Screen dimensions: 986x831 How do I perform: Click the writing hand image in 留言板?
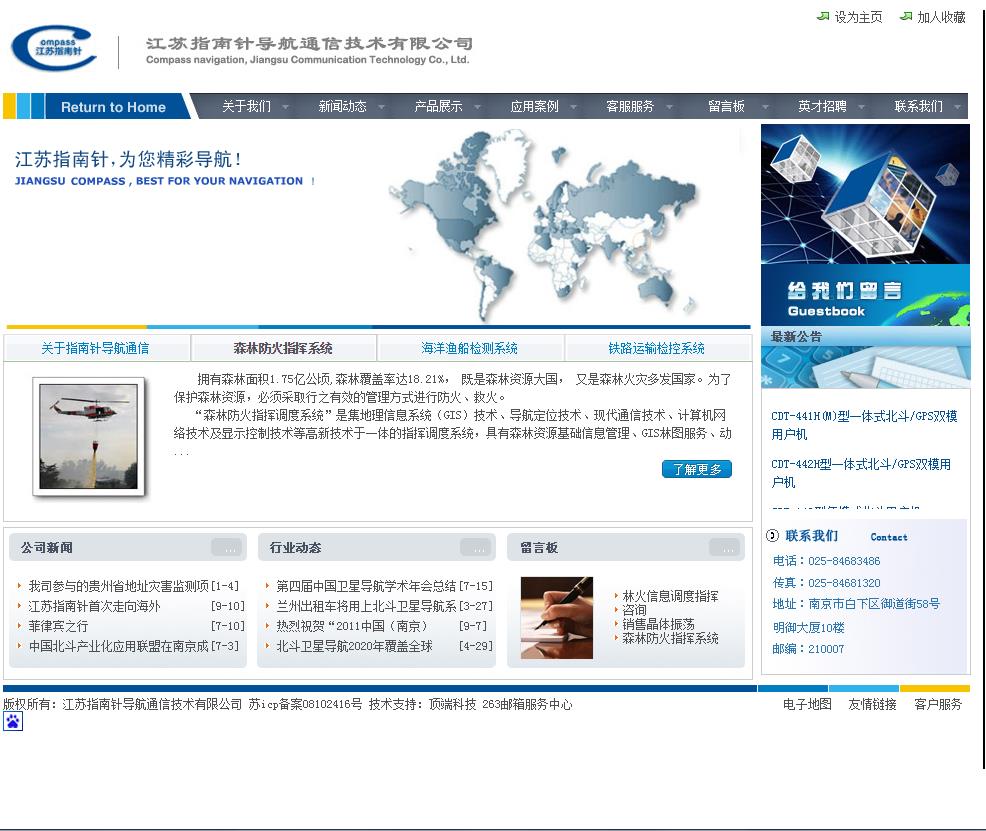click(557, 617)
